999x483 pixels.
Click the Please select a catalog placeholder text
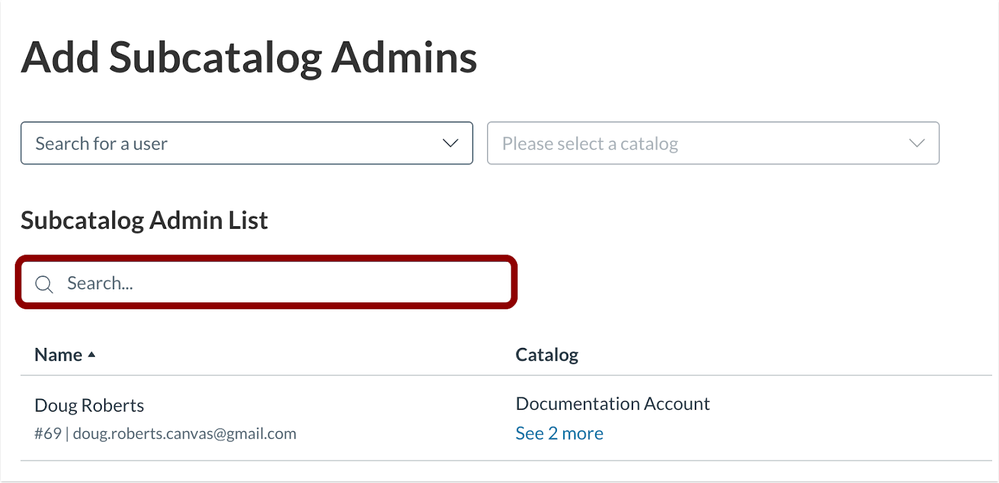click(590, 143)
